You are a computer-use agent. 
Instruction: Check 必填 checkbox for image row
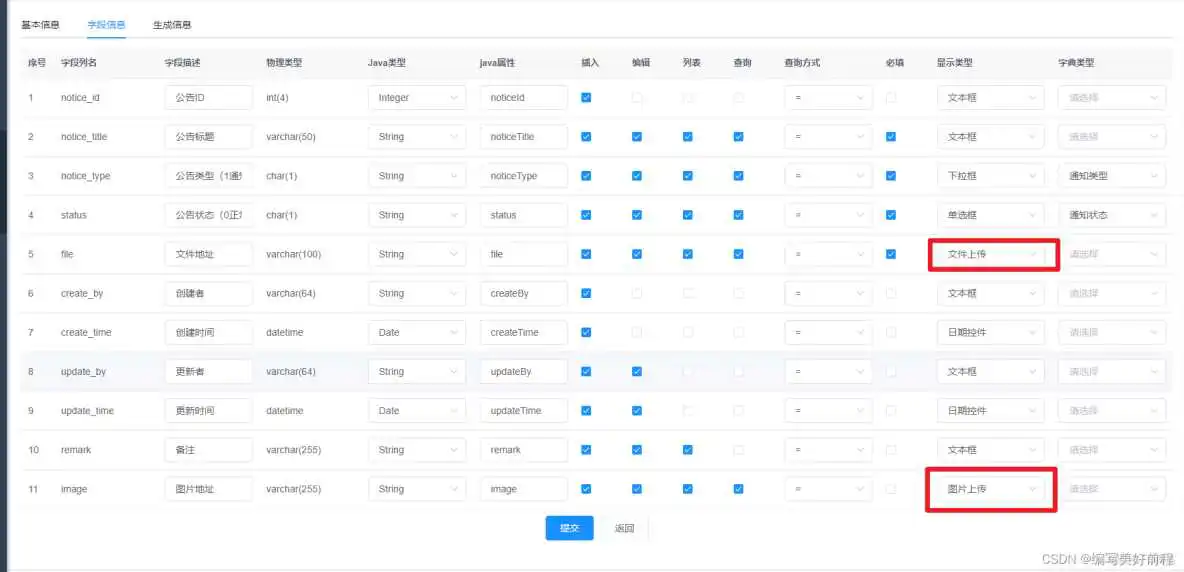[891, 489]
